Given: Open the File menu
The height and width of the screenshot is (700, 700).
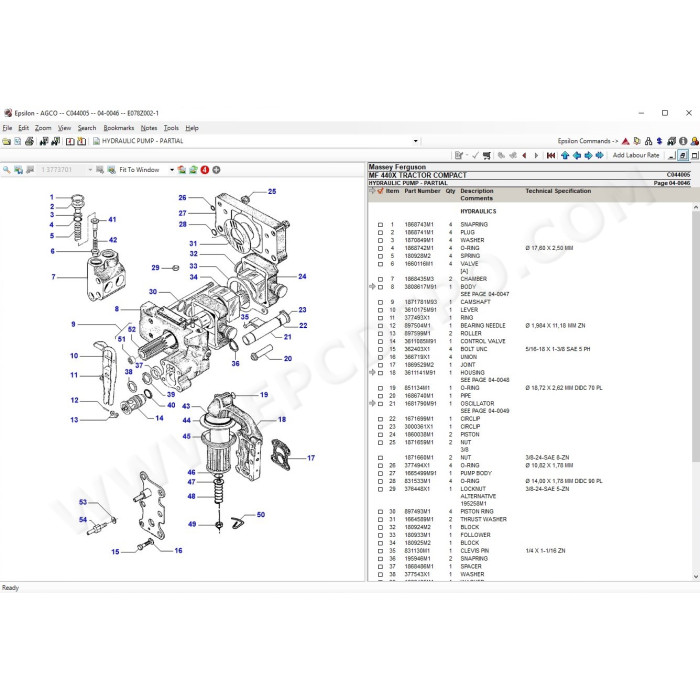Looking at the screenshot, I should [7, 128].
